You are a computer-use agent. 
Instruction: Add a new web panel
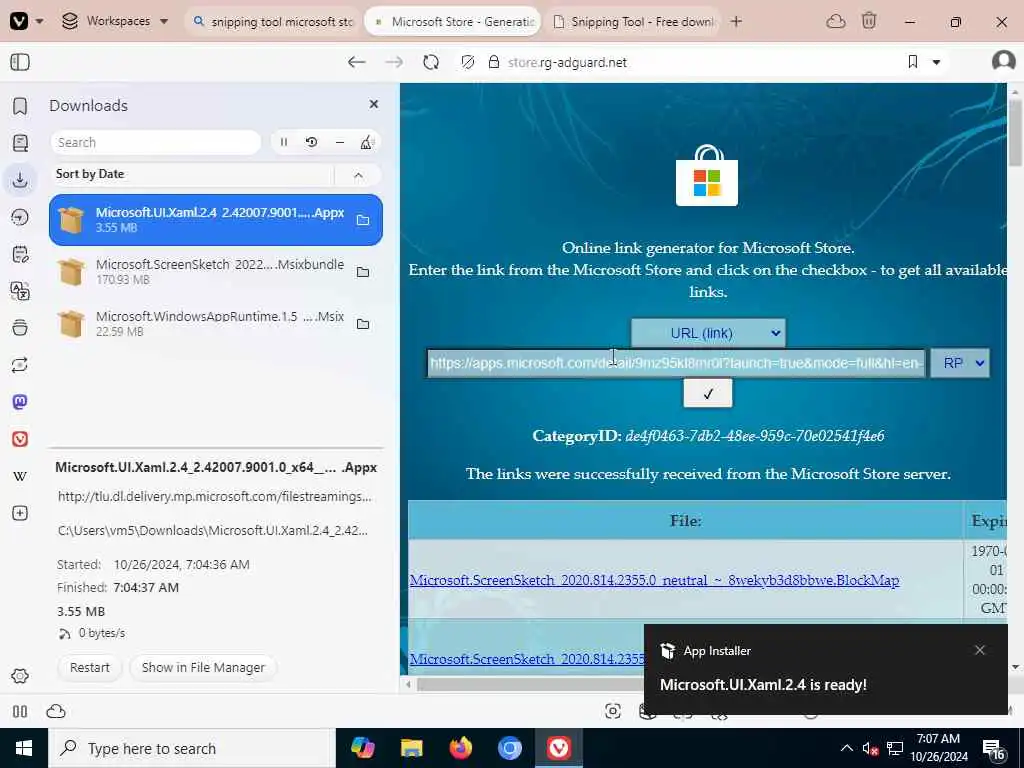[x=20, y=513]
